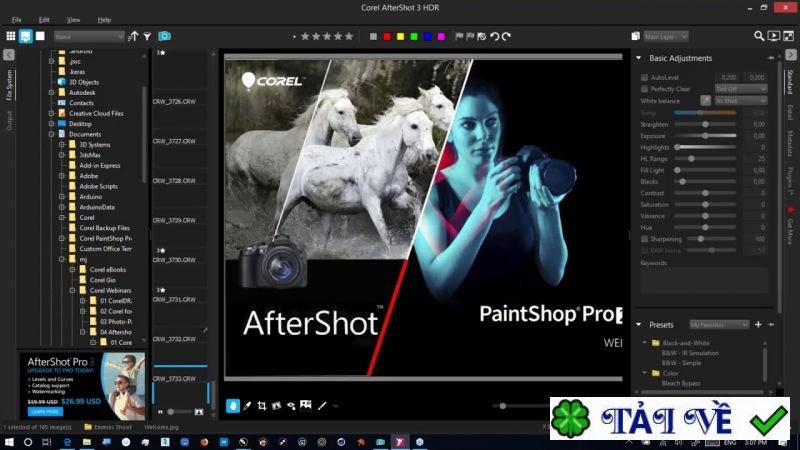Apply red color label

click(387, 36)
